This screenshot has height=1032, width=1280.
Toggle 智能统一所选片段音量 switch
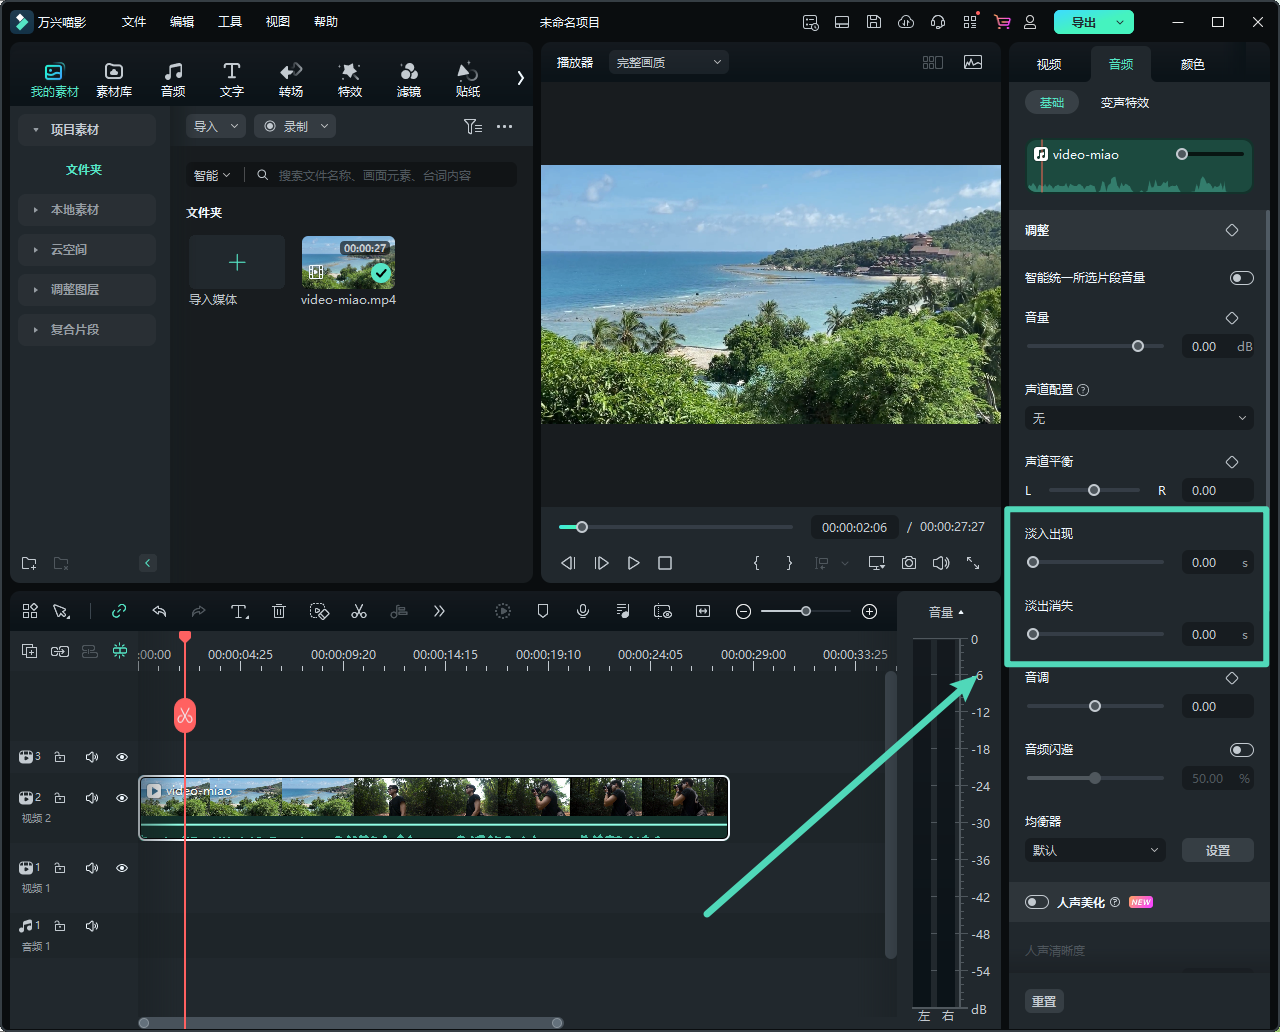1241,278
